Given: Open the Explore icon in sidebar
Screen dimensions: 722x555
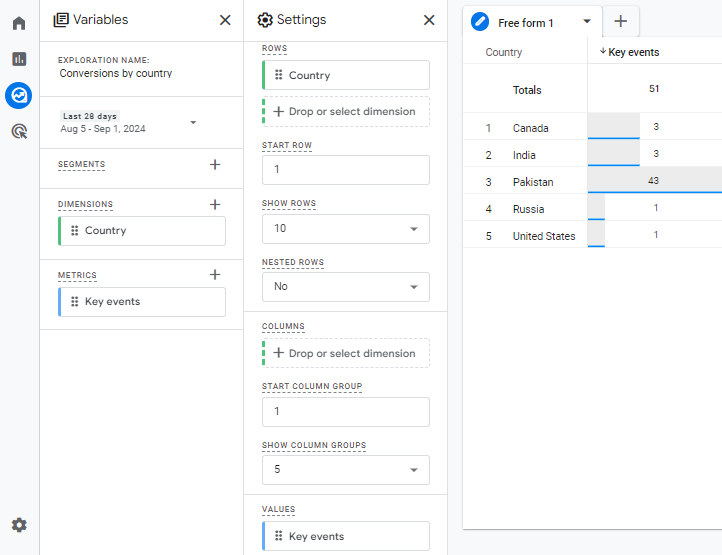Looking at the screenshot, I should click(19, 95).
